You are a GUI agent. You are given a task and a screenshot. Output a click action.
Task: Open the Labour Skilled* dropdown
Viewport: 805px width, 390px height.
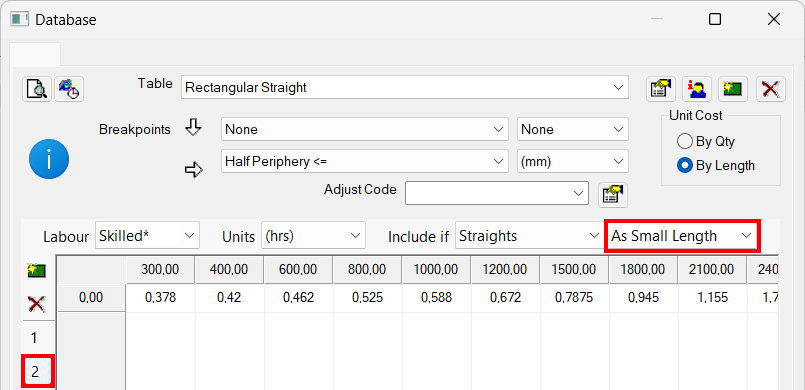[147, 236]
